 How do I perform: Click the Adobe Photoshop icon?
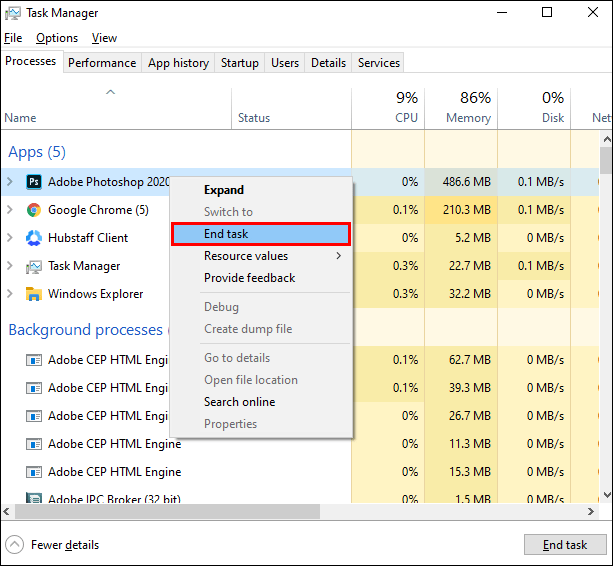point(34,182)
